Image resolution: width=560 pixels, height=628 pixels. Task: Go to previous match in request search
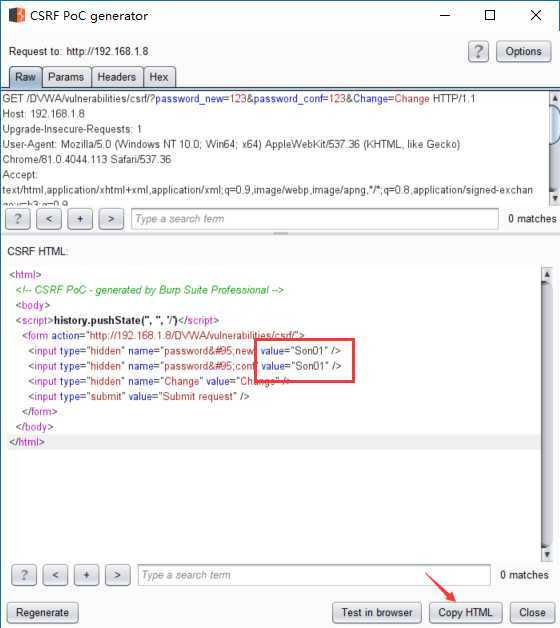[x=49, y=219]
